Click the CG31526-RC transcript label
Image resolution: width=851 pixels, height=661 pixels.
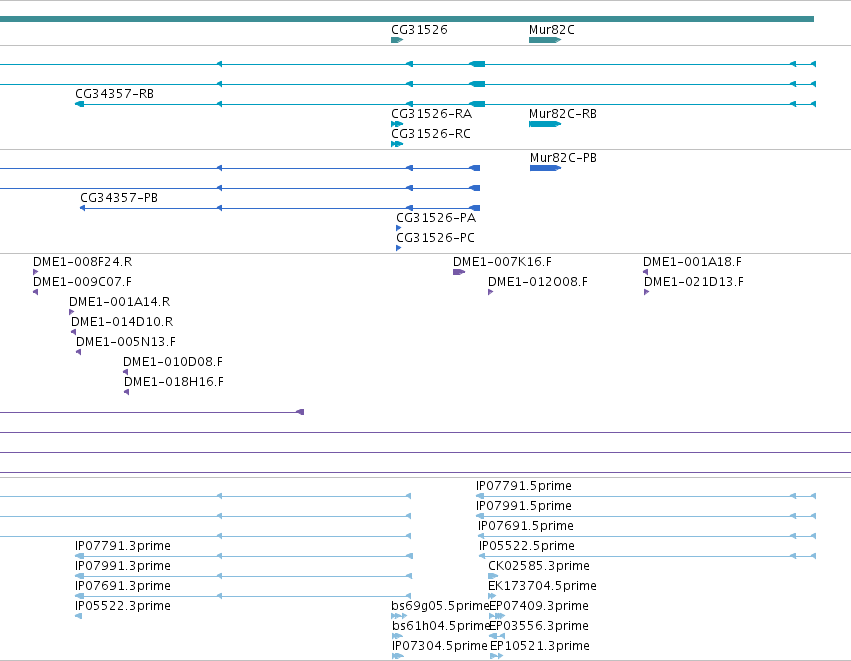(431, 134)
